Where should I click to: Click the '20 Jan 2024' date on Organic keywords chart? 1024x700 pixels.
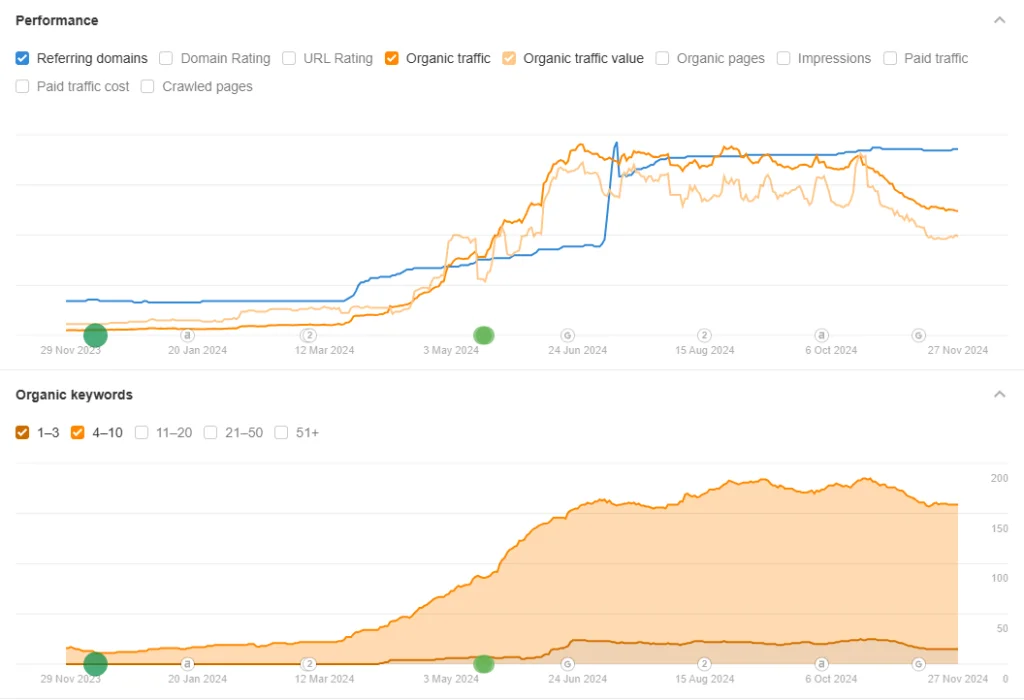(x=197, y=679)
